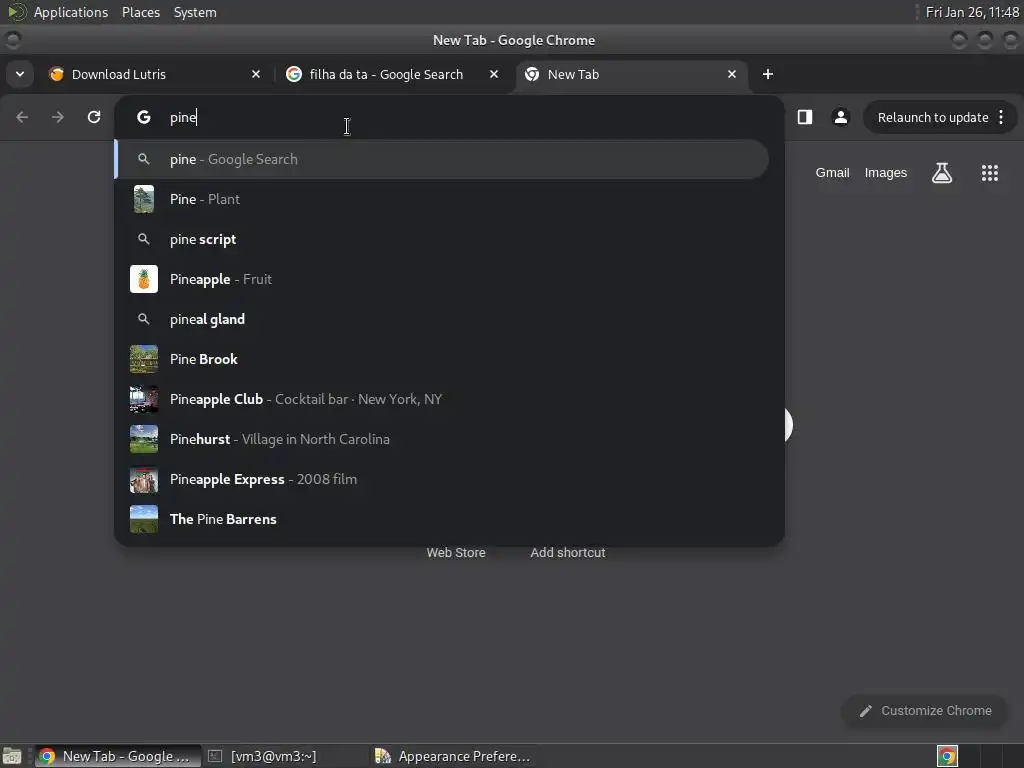This screenshot has width=1024, height=768.
Task: Select the 'Pineapple Club' cocktail bar suggestion
Action: [442, 399]
